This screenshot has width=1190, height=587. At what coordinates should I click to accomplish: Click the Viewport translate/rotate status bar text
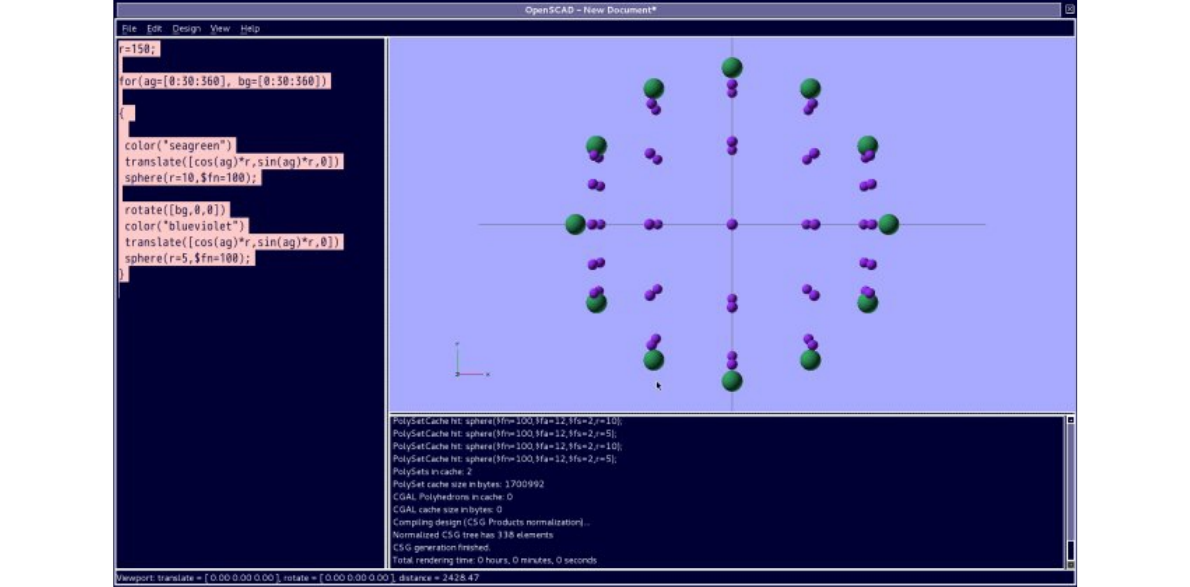point(298,578)
